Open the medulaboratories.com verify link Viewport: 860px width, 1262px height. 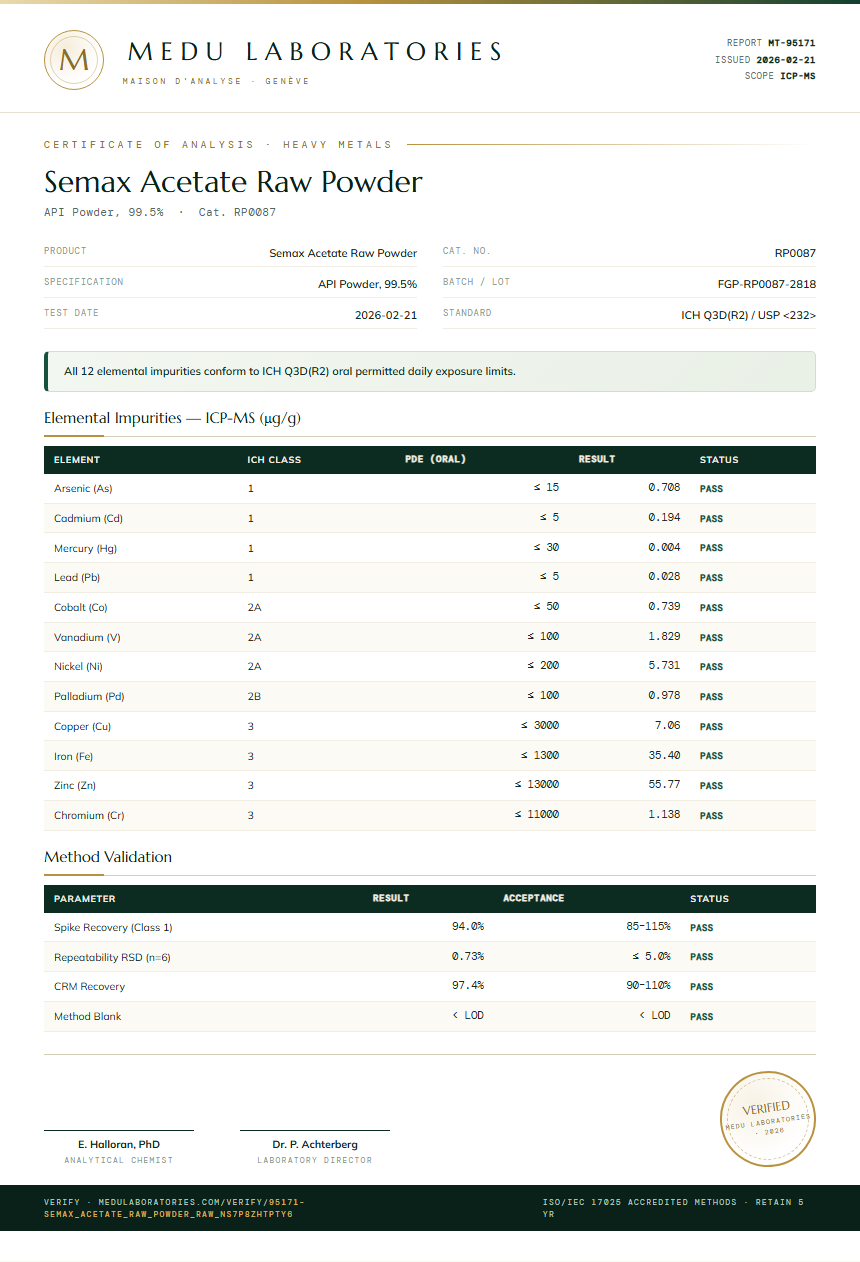coord(174,1207)
